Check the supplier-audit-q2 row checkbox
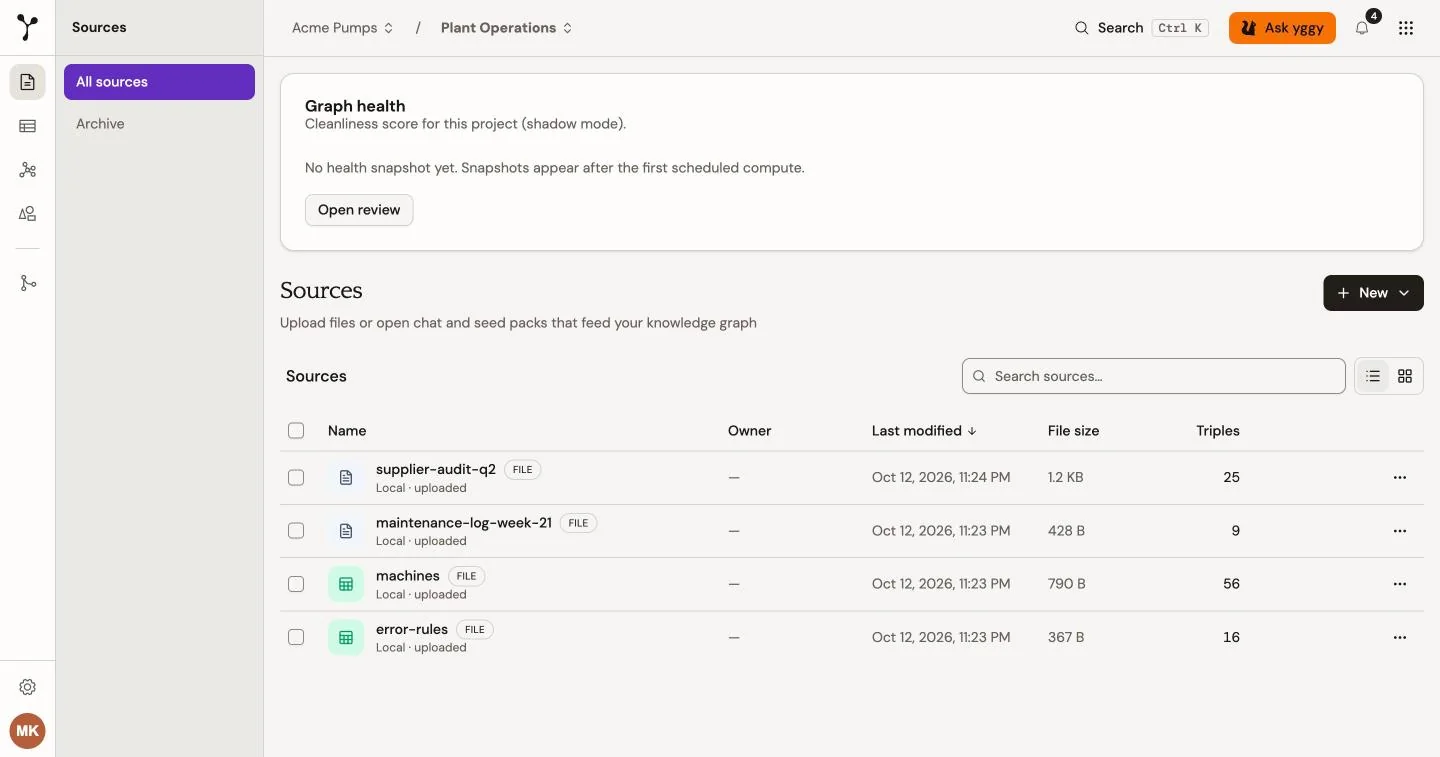Screen dimensions: 1440x757 click(296, 478)
